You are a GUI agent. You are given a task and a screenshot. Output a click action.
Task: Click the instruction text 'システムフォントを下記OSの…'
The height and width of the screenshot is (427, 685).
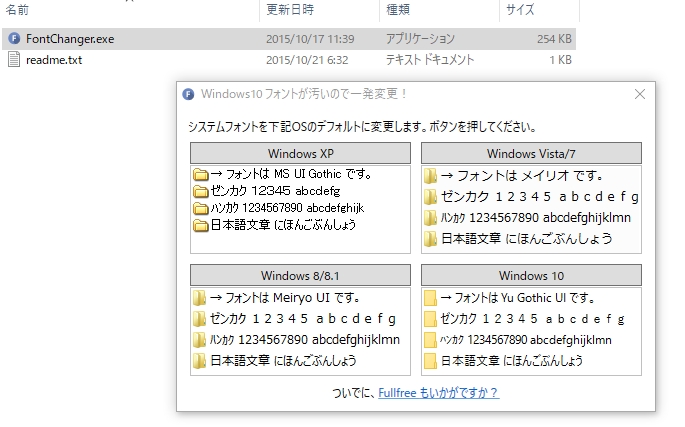tap(362, 127)
